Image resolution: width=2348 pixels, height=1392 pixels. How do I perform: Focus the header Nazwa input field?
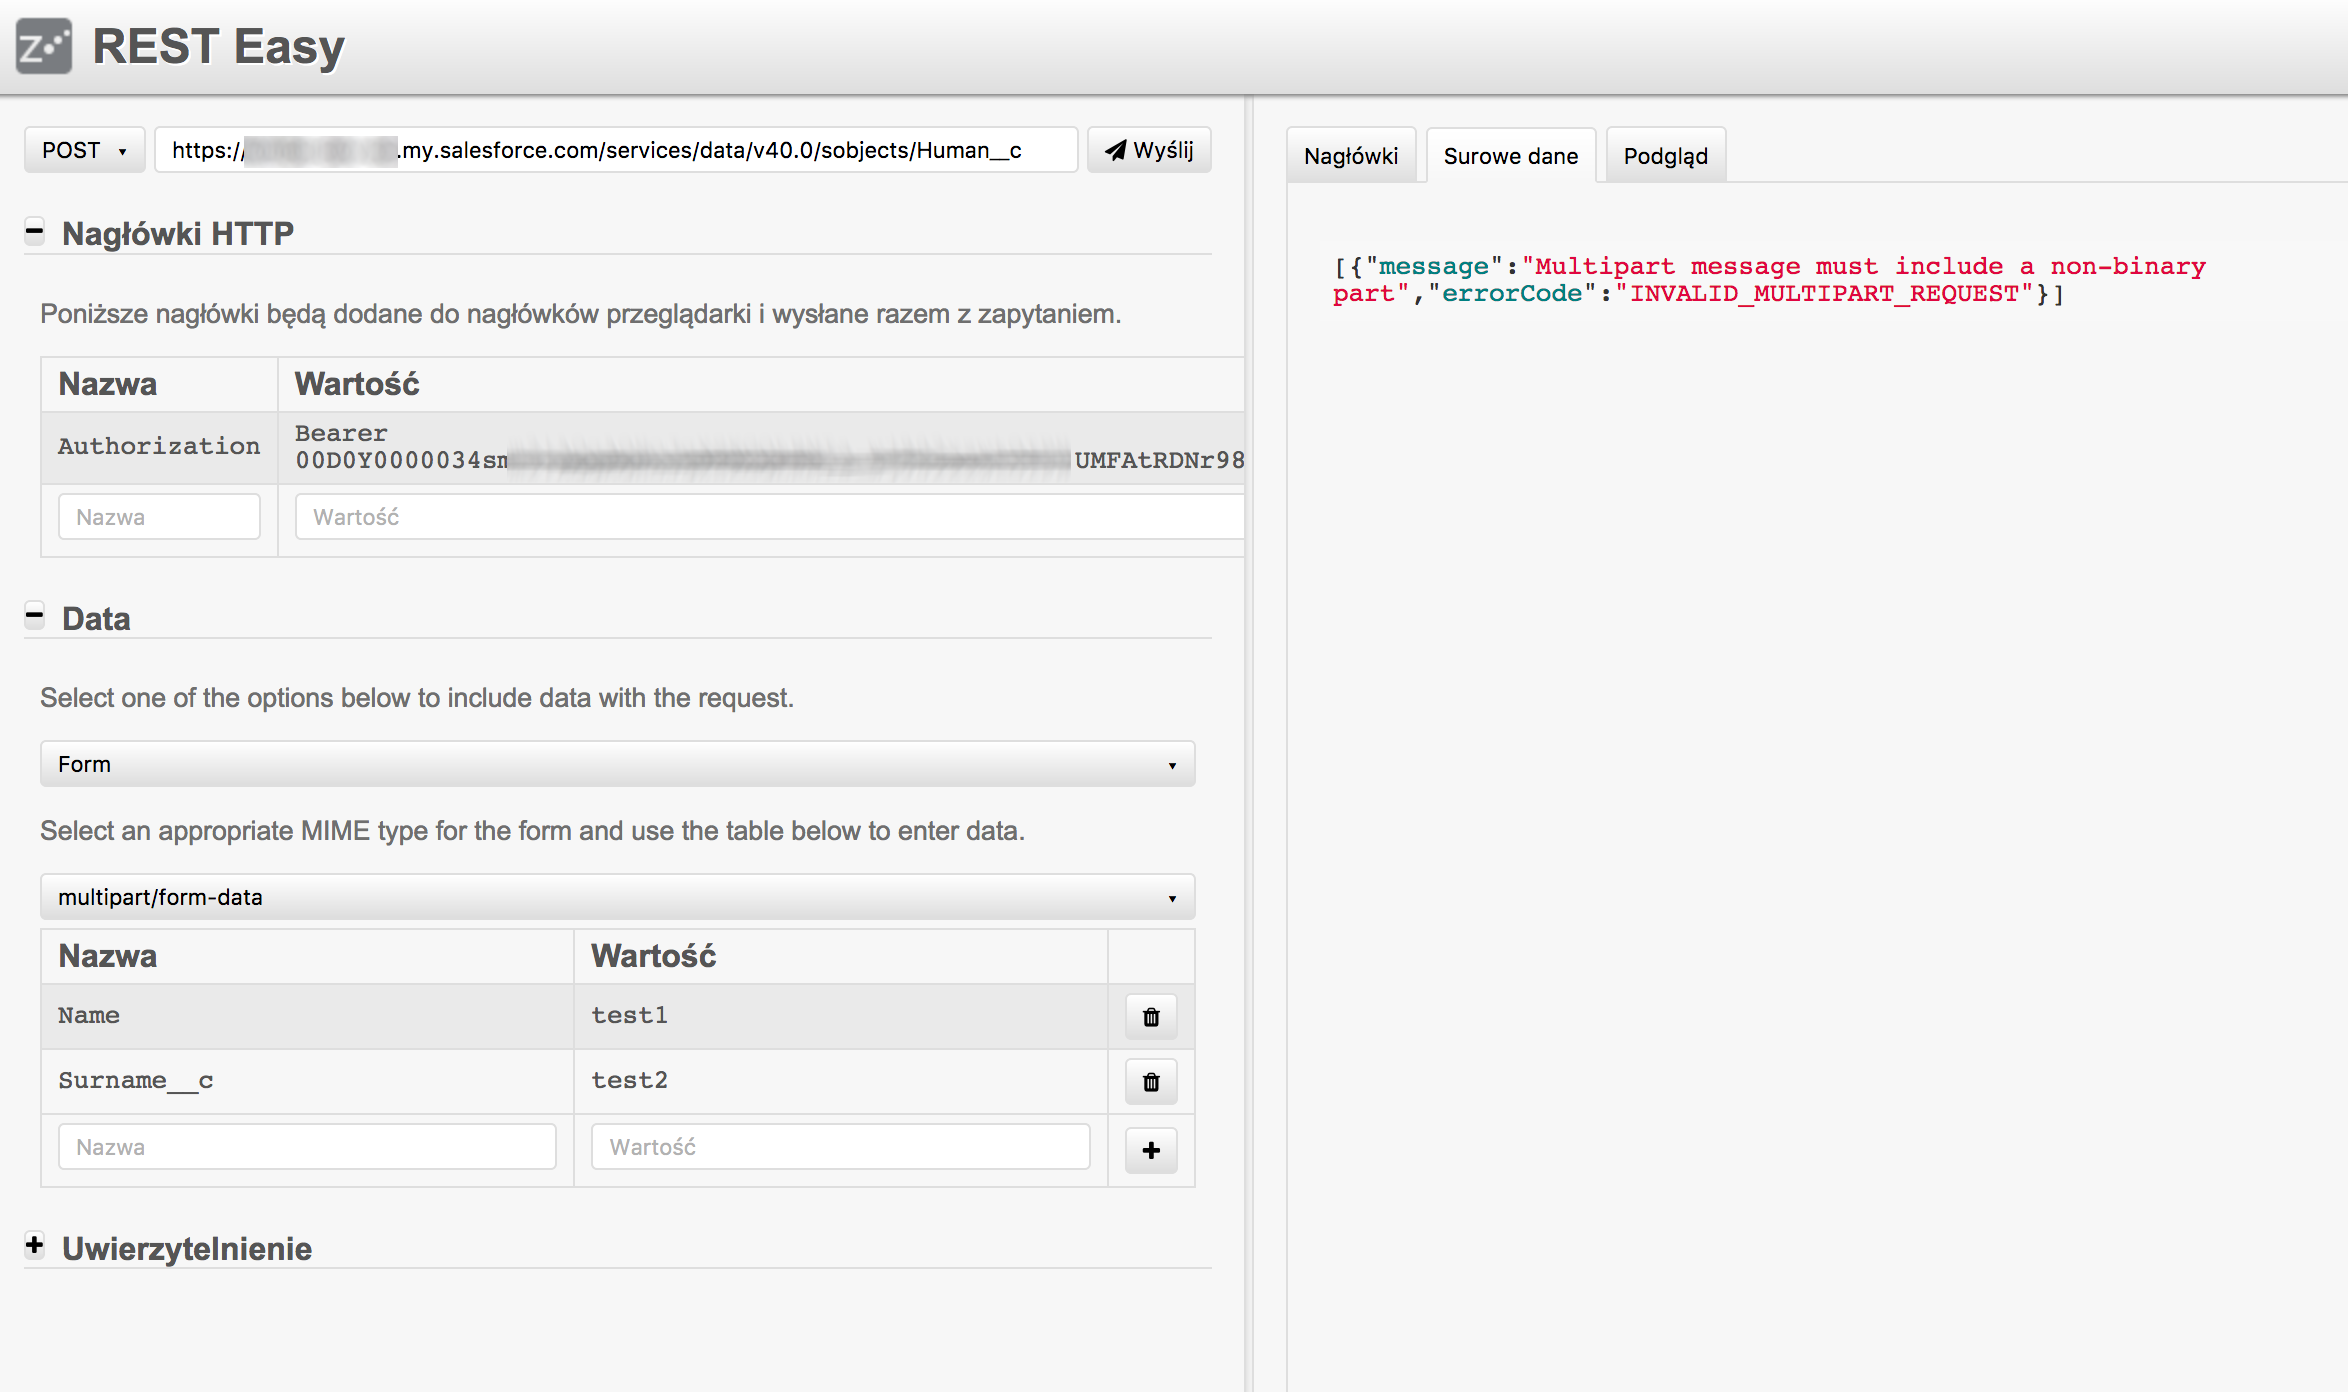[x=159, y=517]
